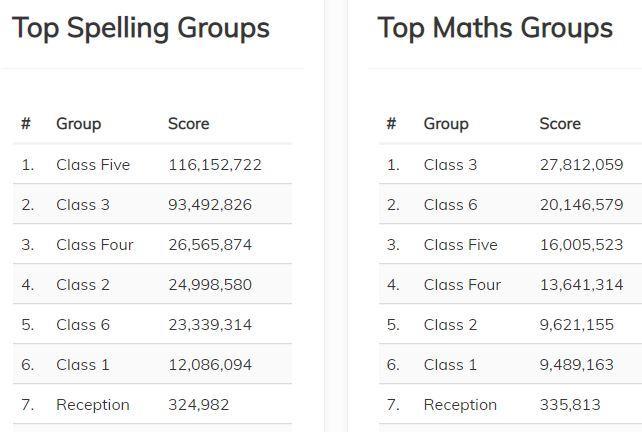The height and width of the screenshot is (432, 642).
Task: Click the 27,812,059 maths score
Action: click(x=581, y=165)
